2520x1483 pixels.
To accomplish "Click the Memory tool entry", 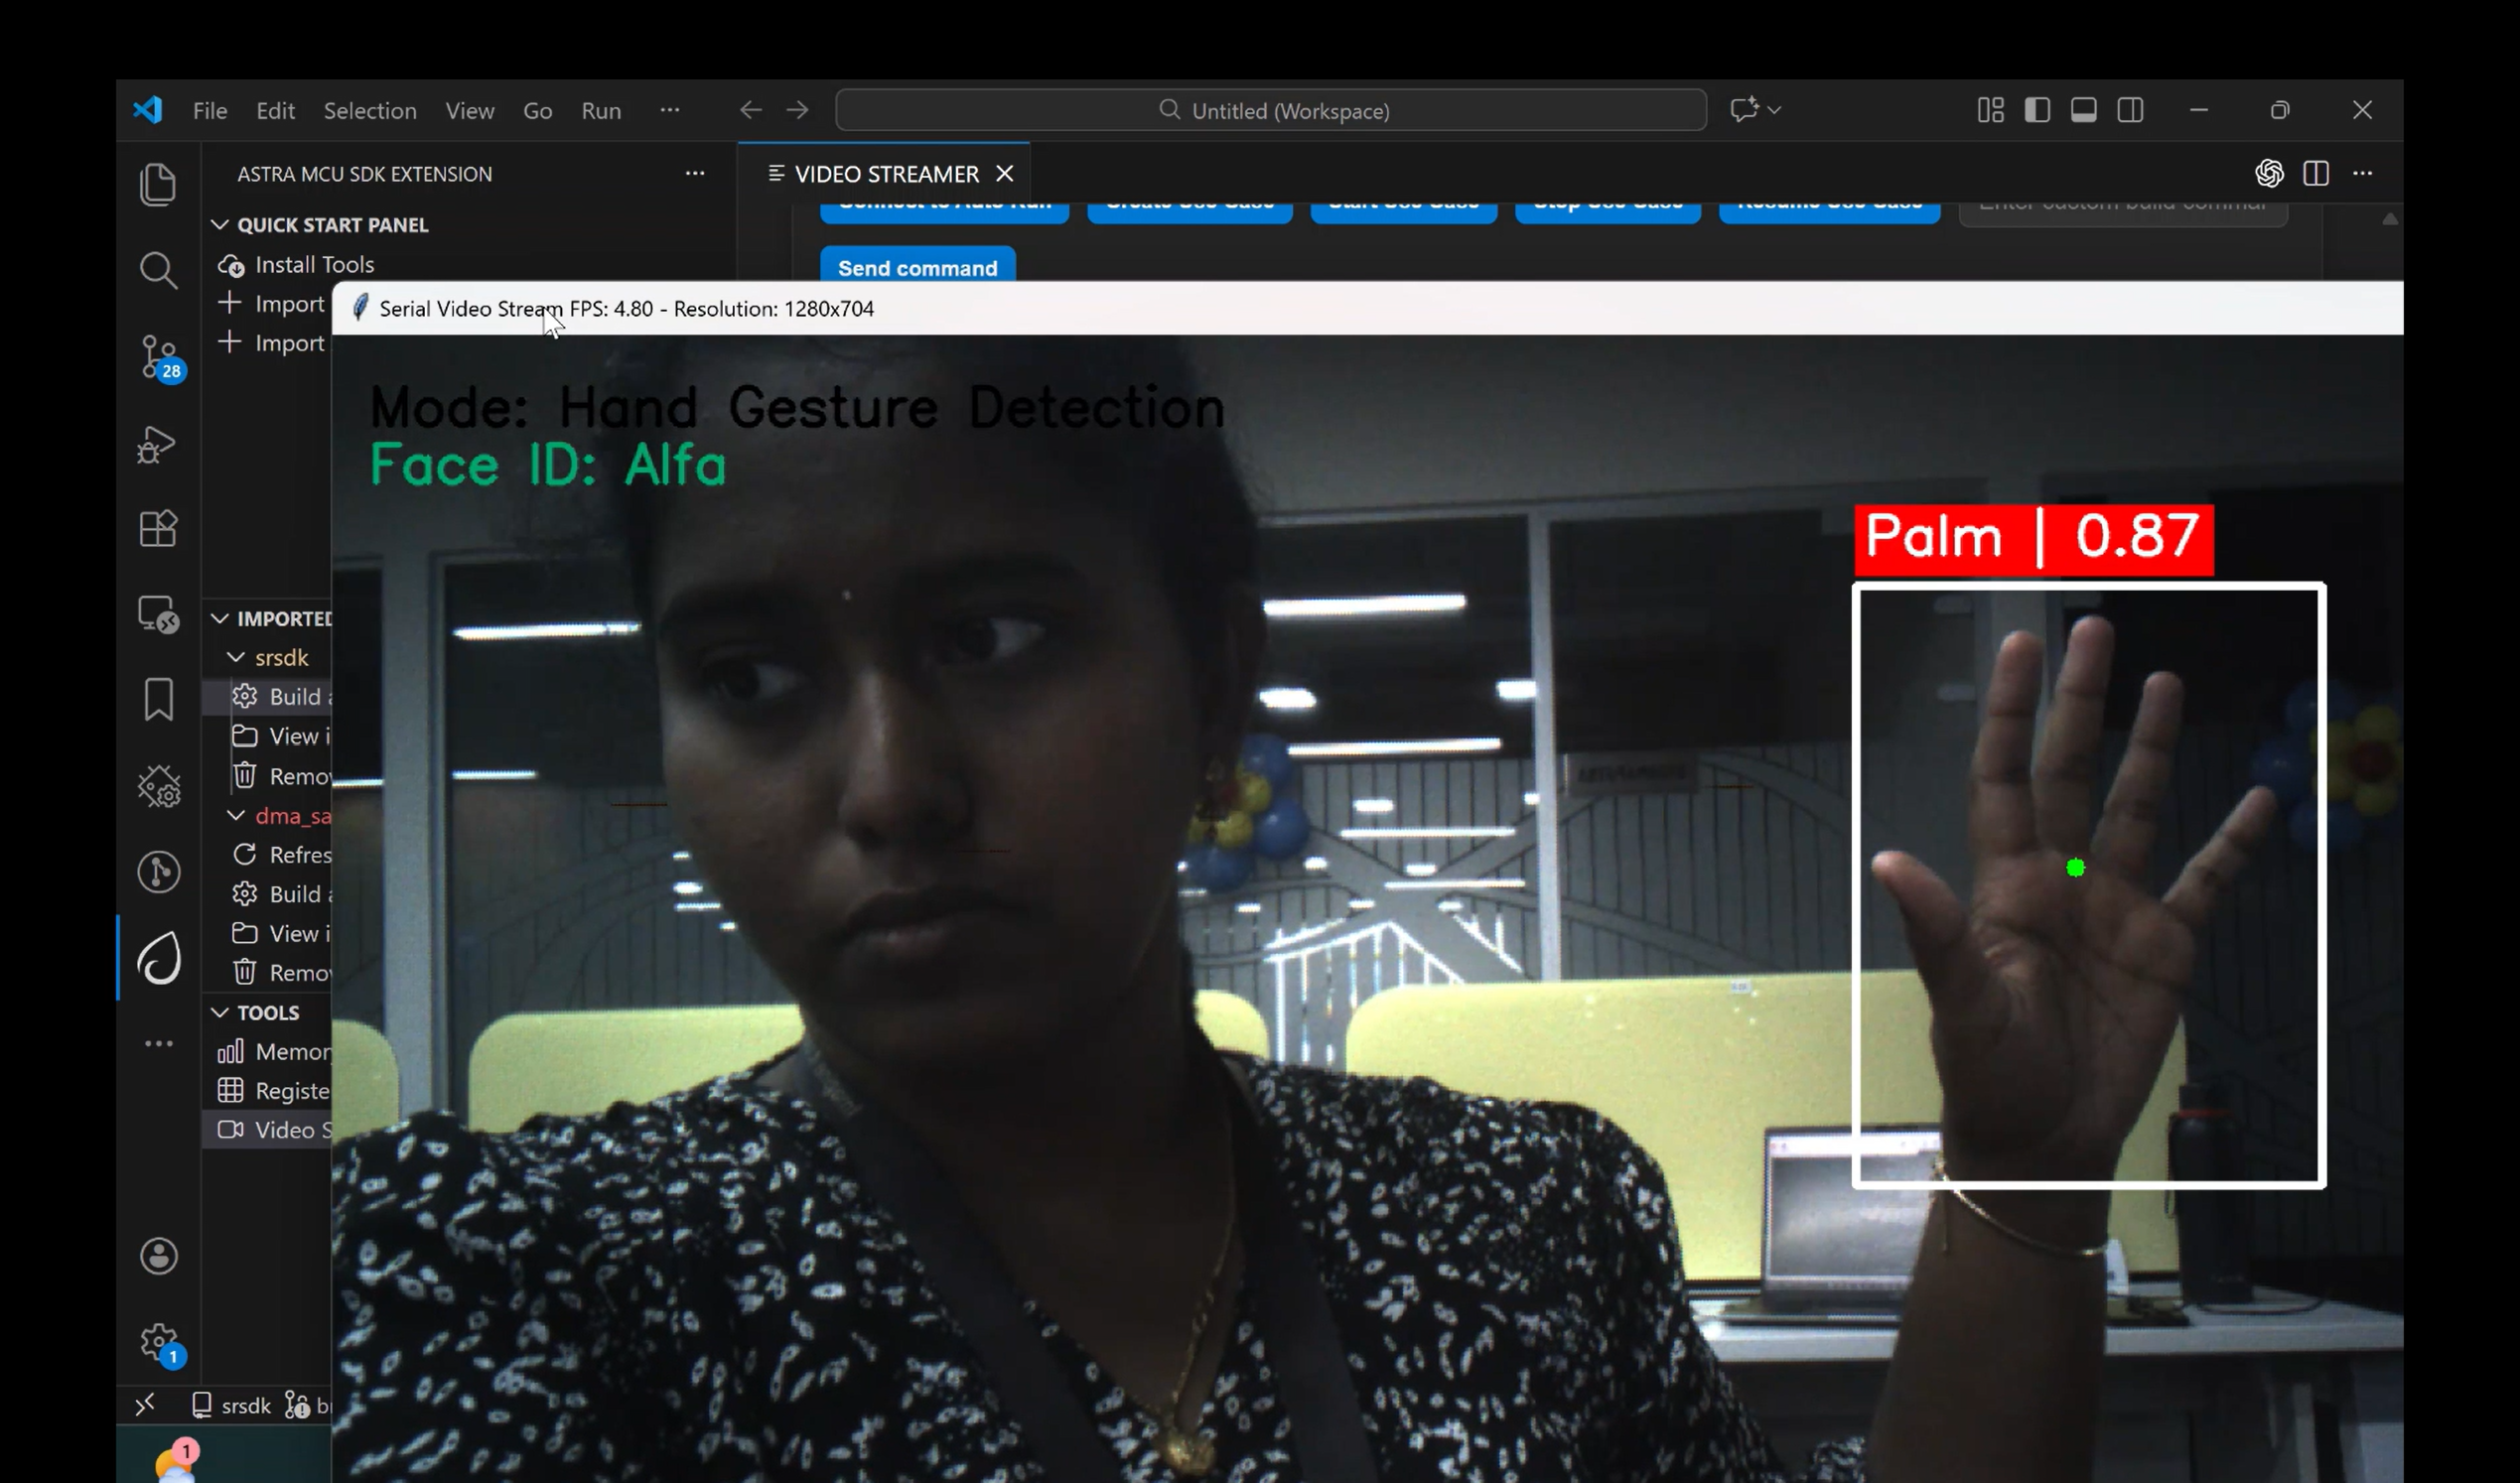I will (x=274, y=1051).
